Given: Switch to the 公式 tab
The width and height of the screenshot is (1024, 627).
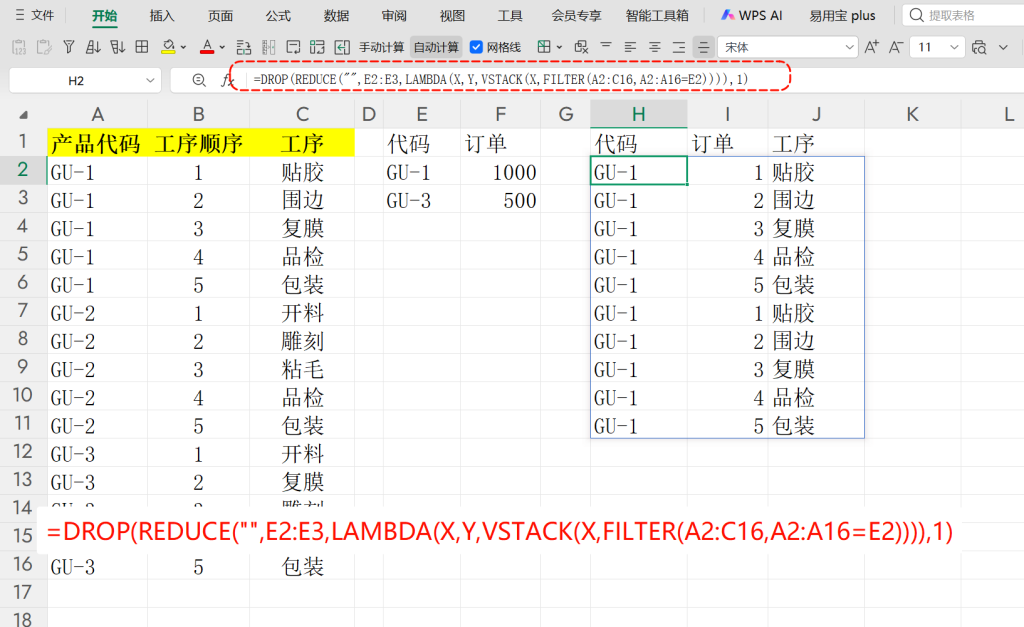Looking at the screenshot, I should tap(278, 15).
